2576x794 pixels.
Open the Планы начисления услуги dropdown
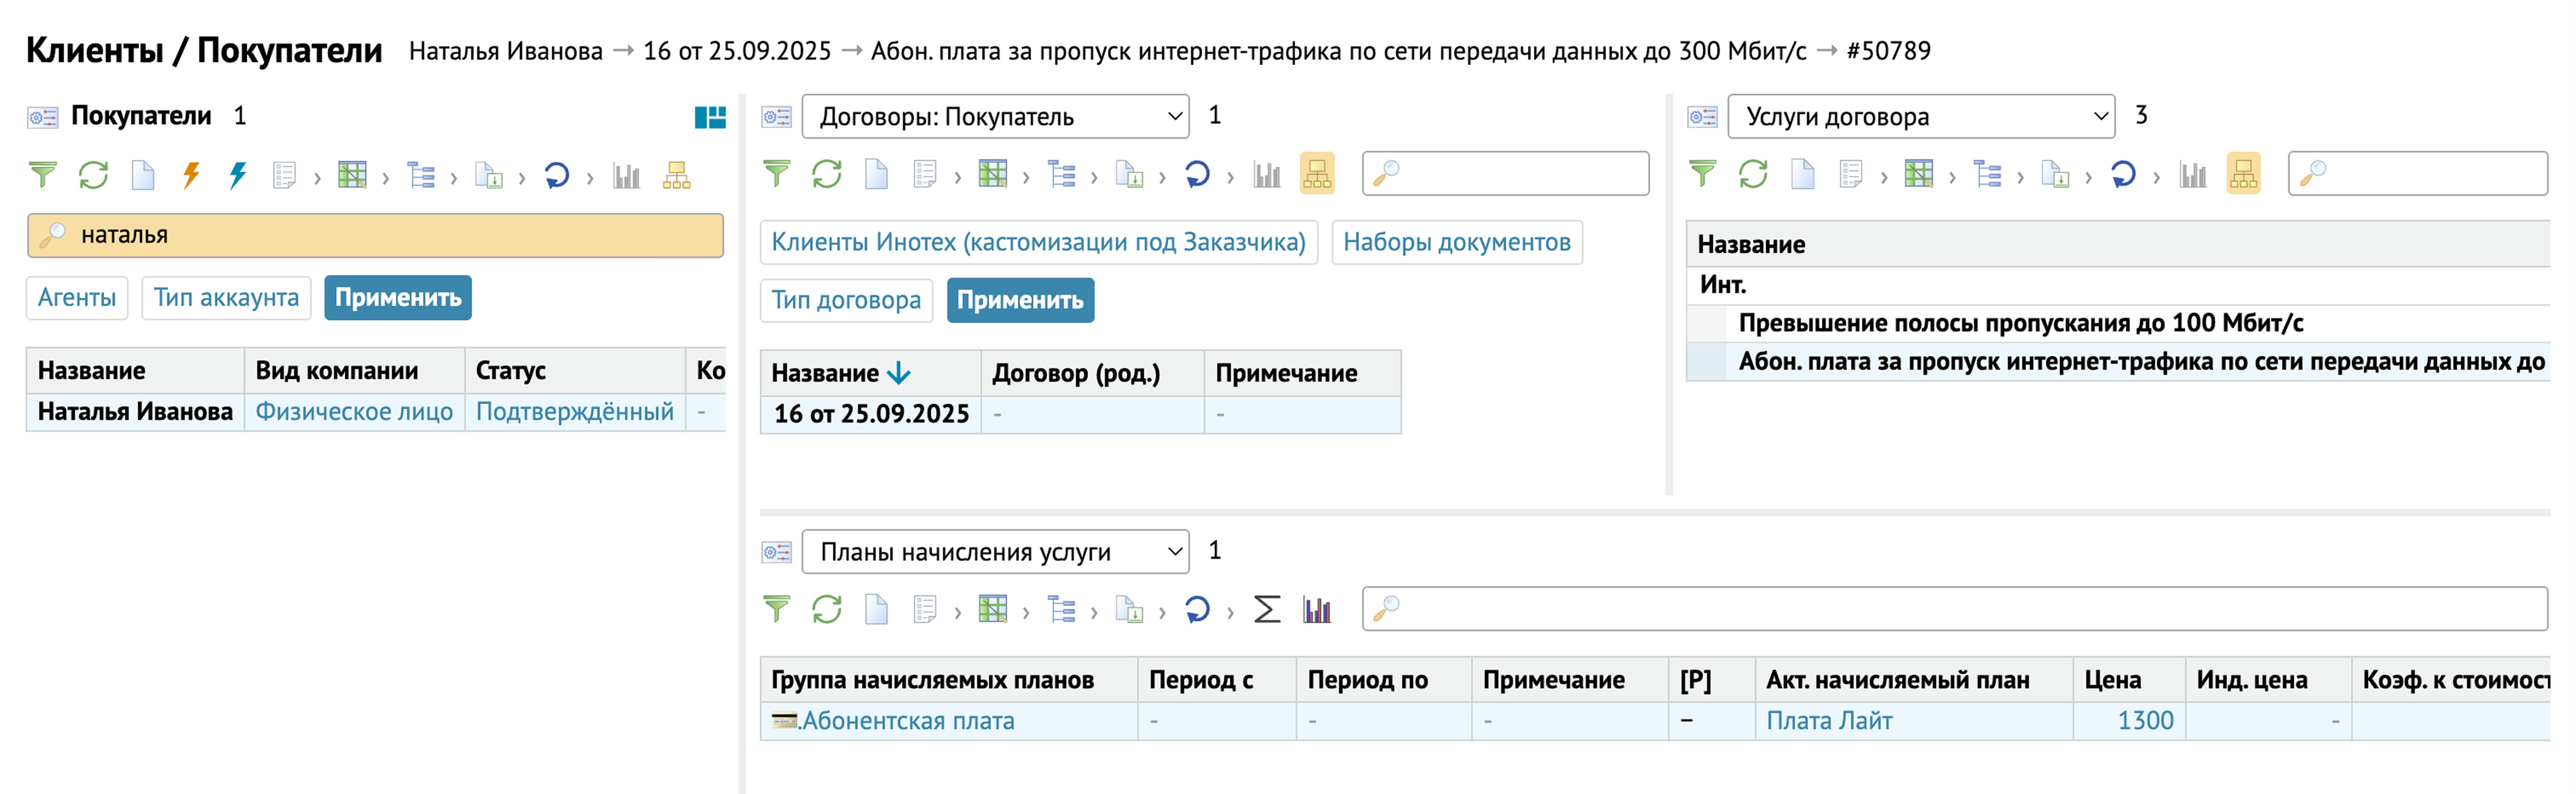point(995,552)
